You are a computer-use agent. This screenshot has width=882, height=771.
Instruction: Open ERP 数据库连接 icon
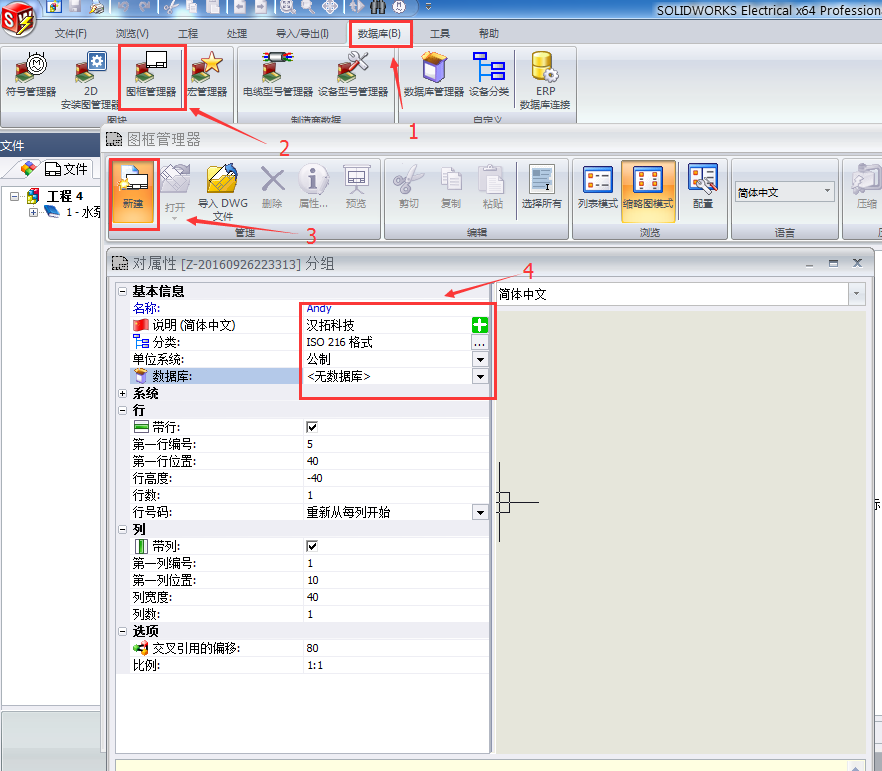[x=545, y=80]
